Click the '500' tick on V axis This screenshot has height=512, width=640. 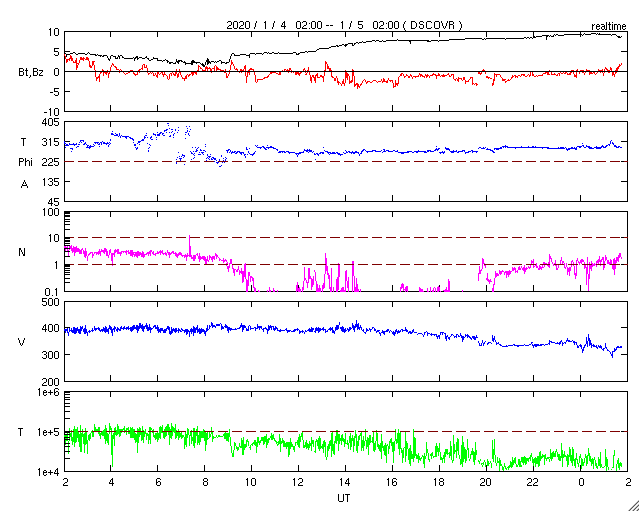(x=51, y=303)
